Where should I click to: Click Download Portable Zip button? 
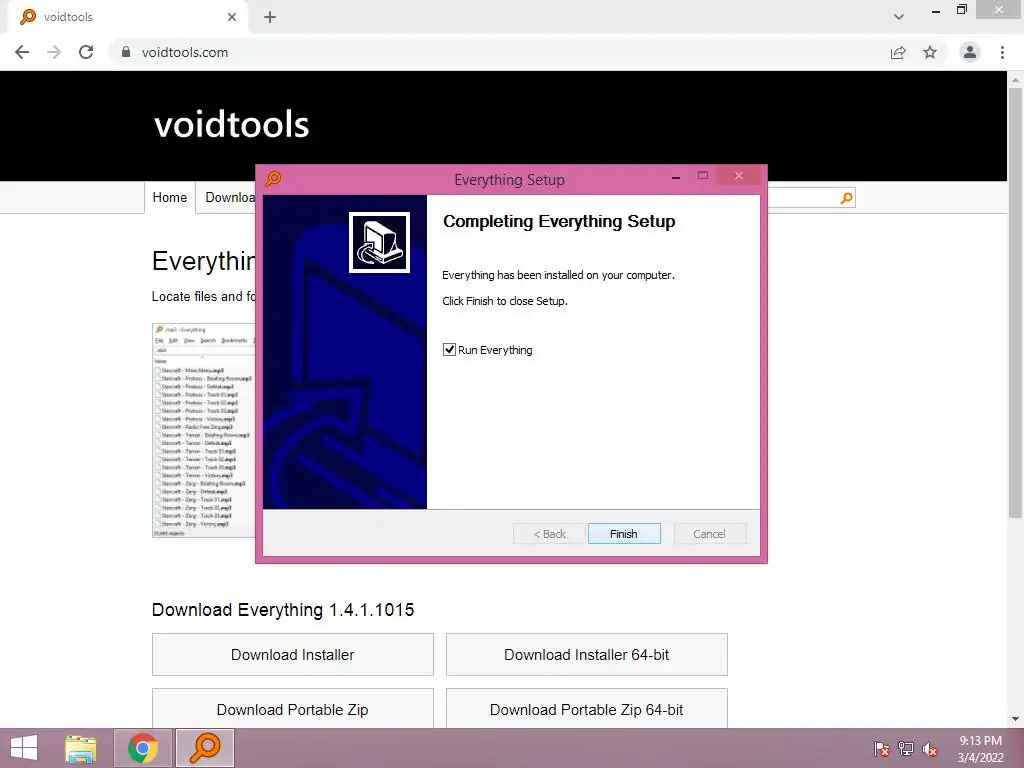click(293, 709)
